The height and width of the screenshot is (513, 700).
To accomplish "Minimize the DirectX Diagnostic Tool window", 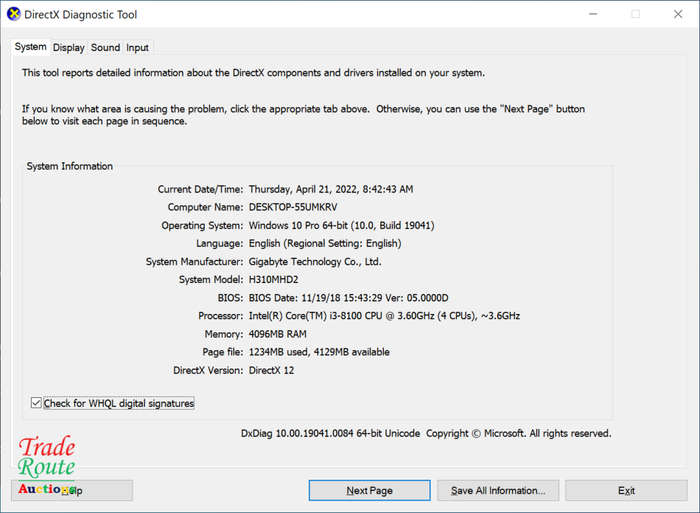I will point(593,14).
